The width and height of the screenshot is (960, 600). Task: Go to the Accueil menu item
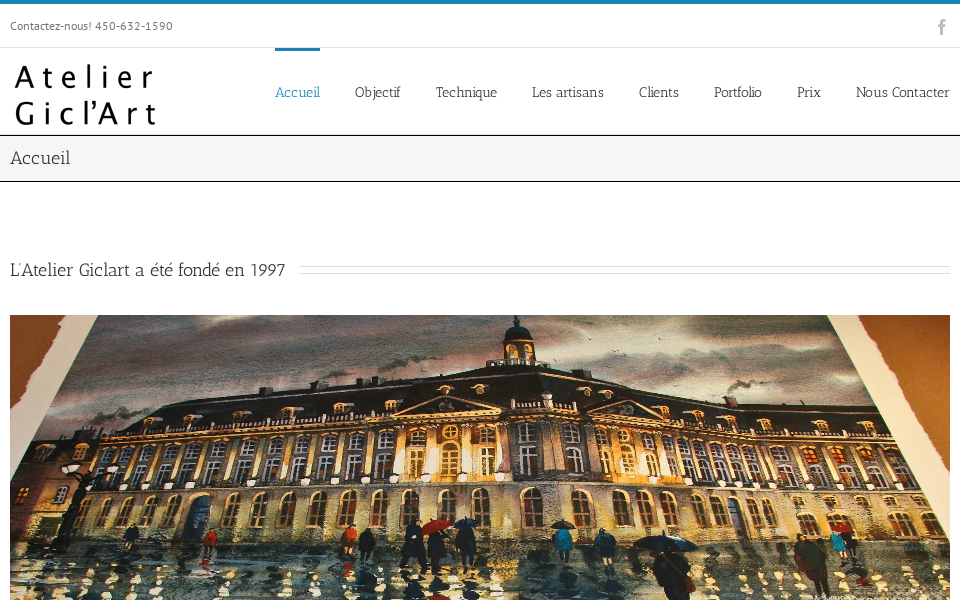(x=297, y=92)
